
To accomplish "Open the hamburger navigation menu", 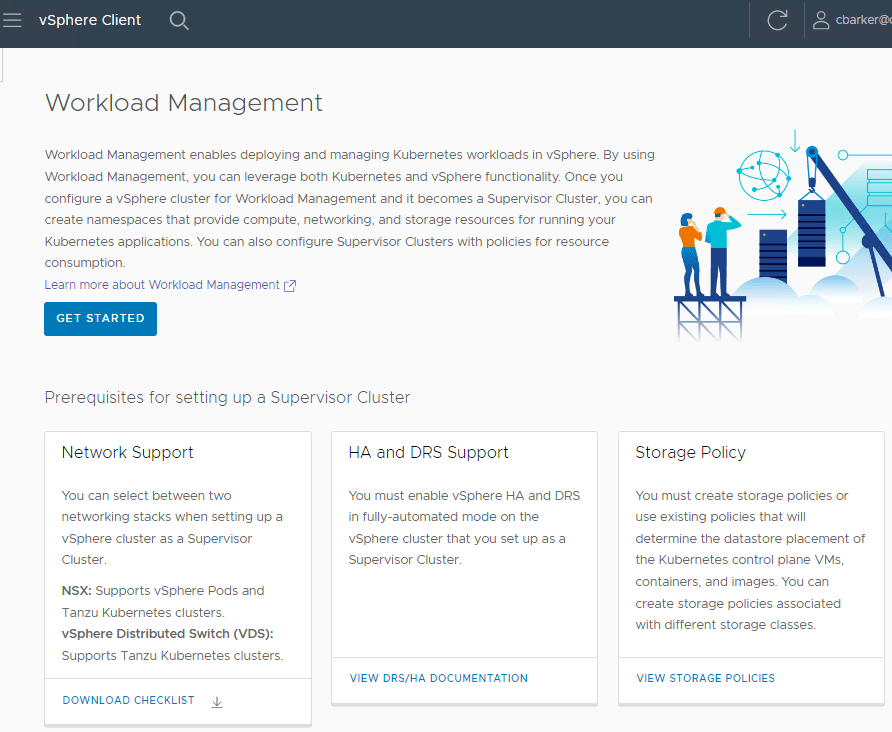I will tap(12, 20).
